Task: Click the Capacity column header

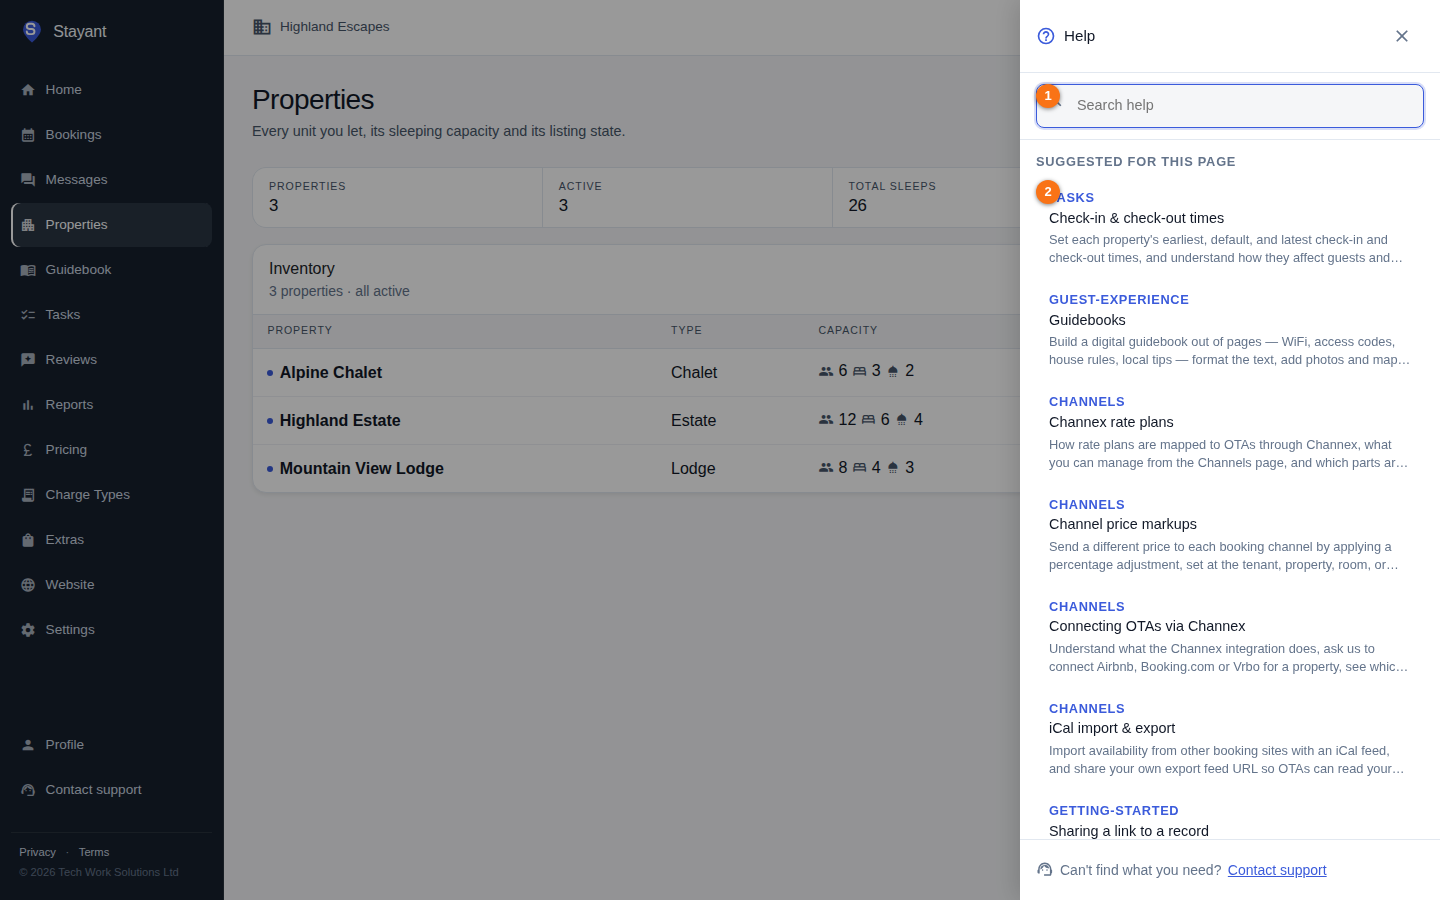Action: click(848, 330)
